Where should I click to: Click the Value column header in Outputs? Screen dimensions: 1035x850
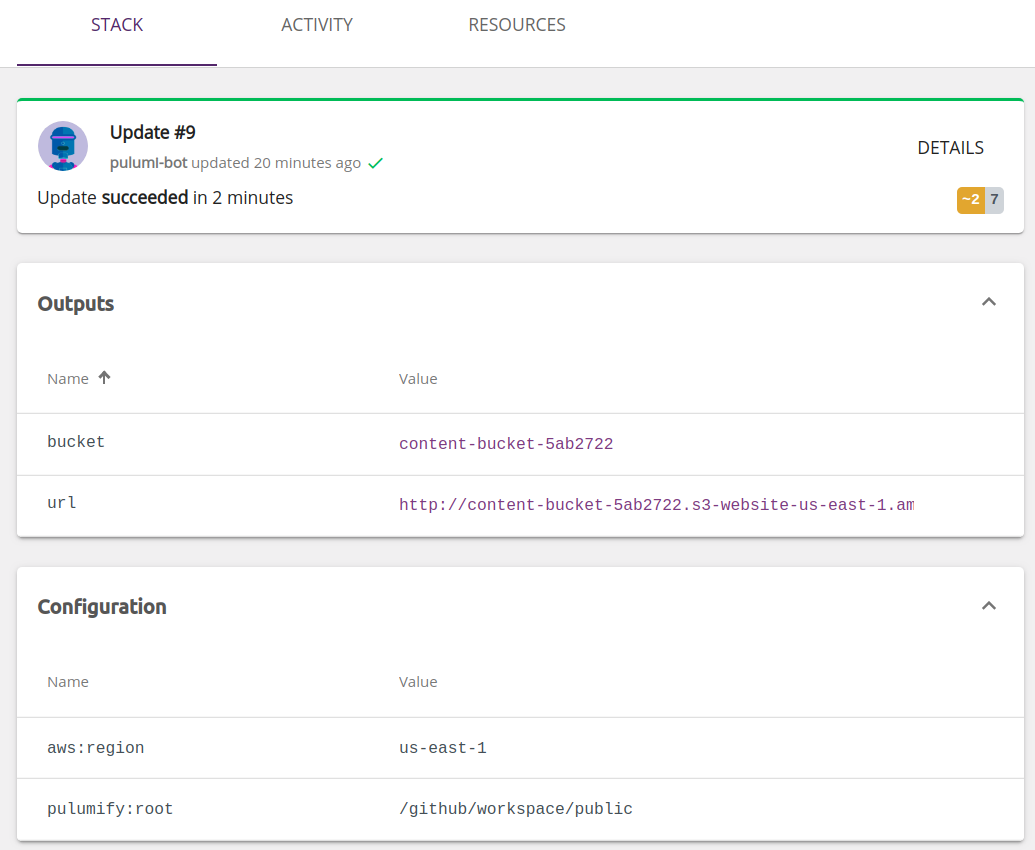[418, 378]
